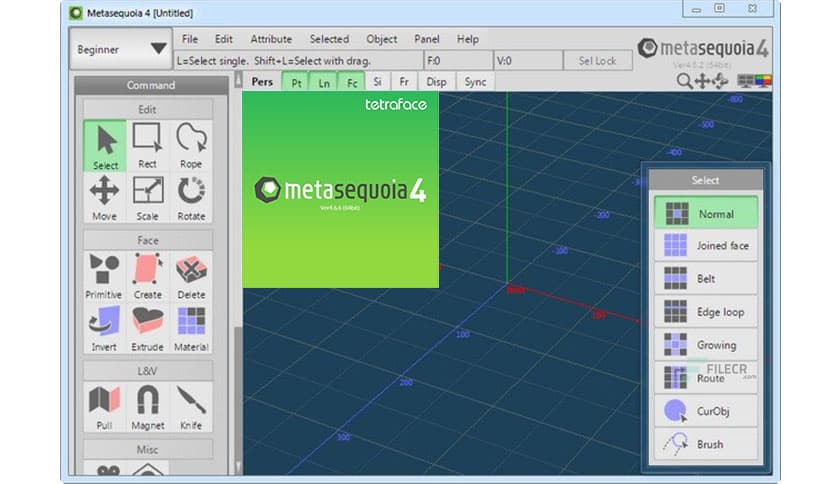Click the Sel Lock button
Screen dimensions: 836x484
[598, 61]
